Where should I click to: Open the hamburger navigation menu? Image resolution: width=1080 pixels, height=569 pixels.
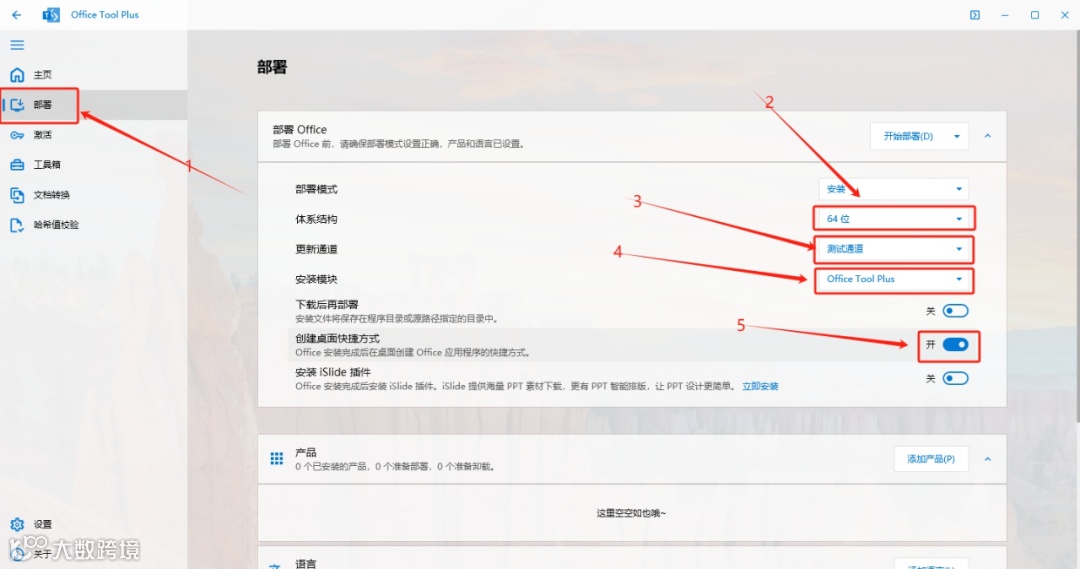click(x=17, y=45)
